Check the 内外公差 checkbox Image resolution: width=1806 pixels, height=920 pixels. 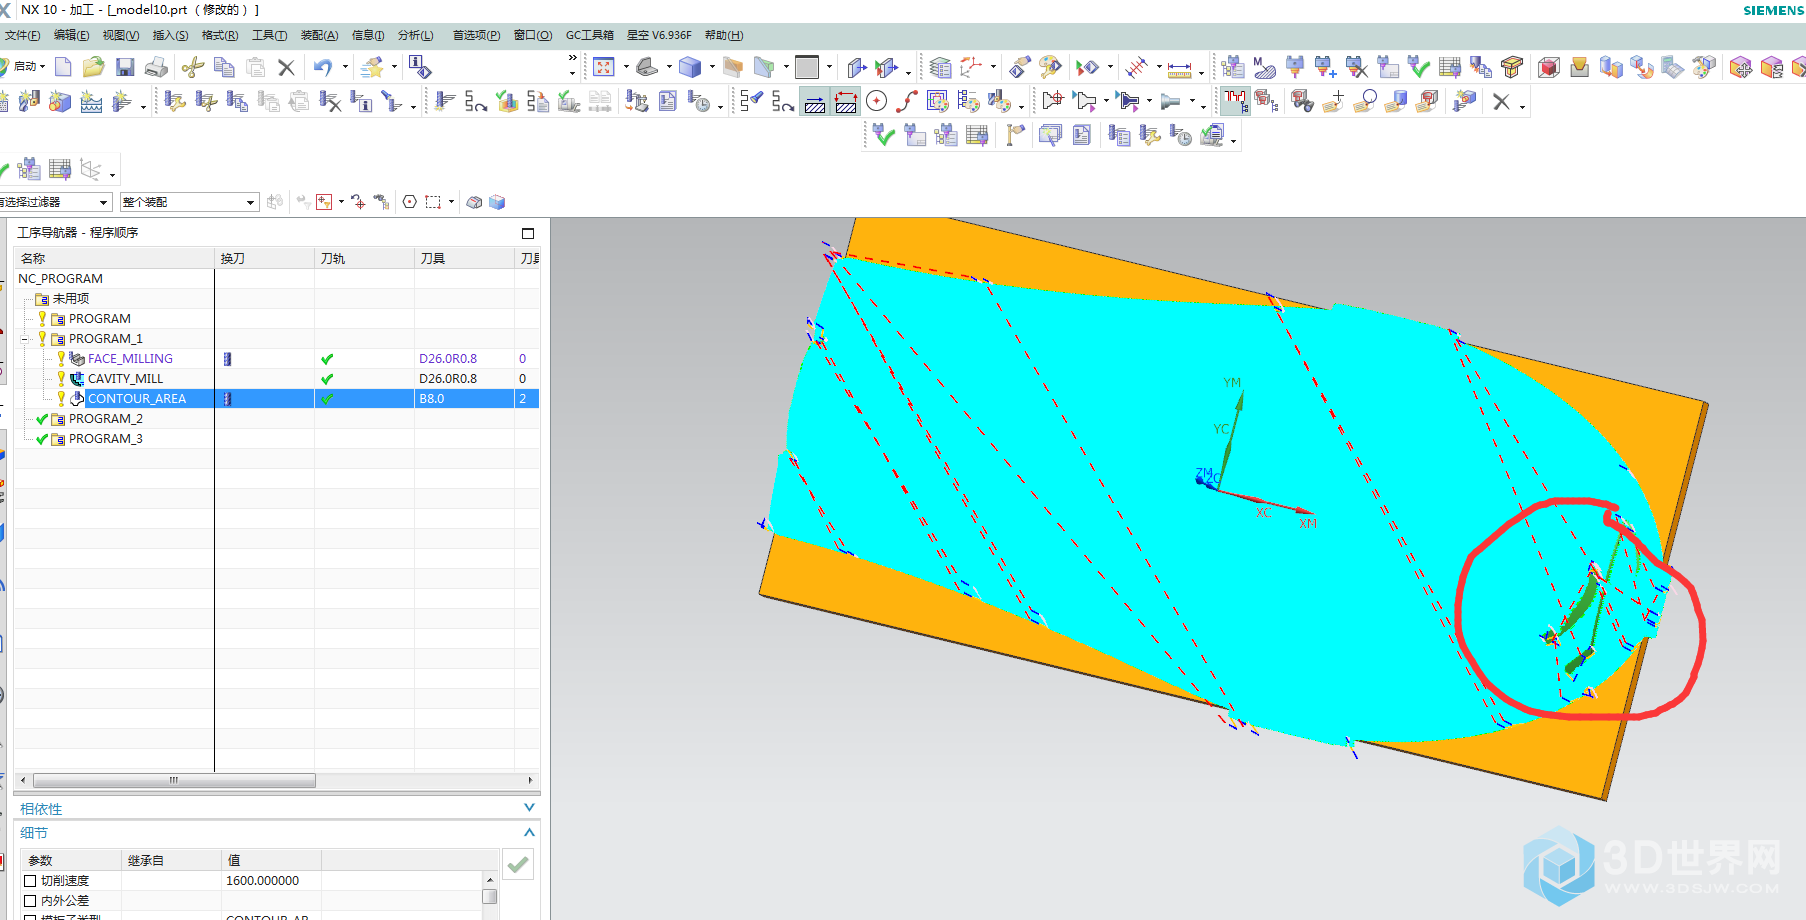(30, 901)
